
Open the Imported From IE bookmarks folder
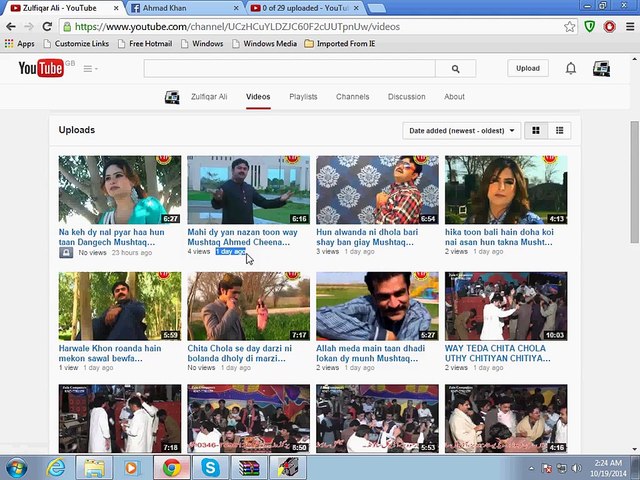click(340, 44)
